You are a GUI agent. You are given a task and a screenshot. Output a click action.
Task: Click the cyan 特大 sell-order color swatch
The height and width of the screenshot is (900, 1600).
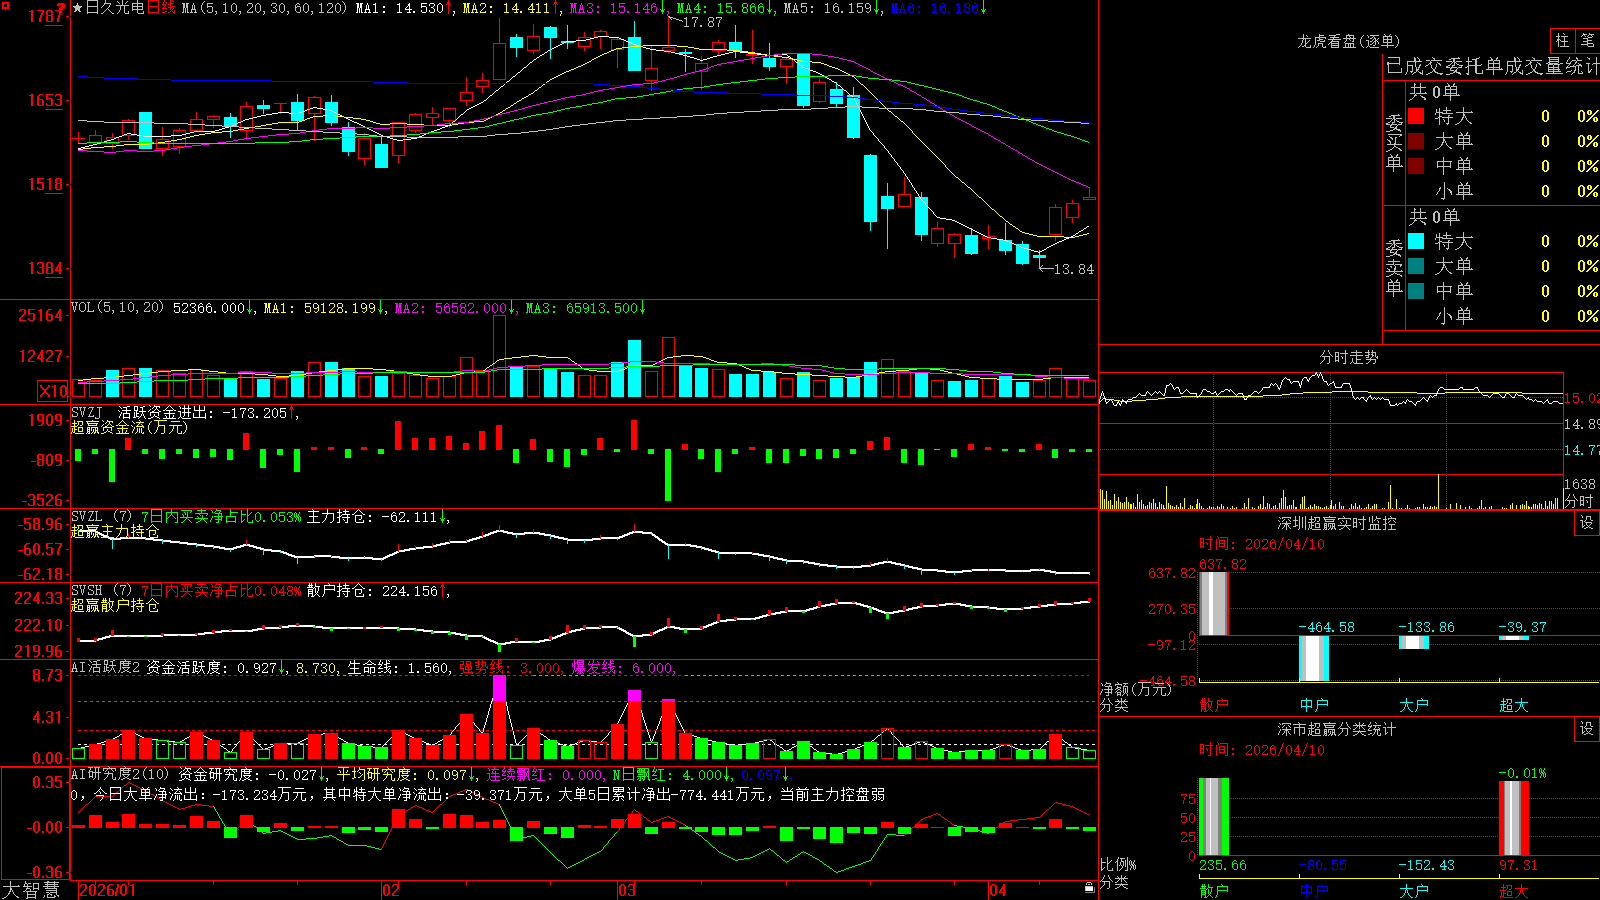coord(1416,241)
